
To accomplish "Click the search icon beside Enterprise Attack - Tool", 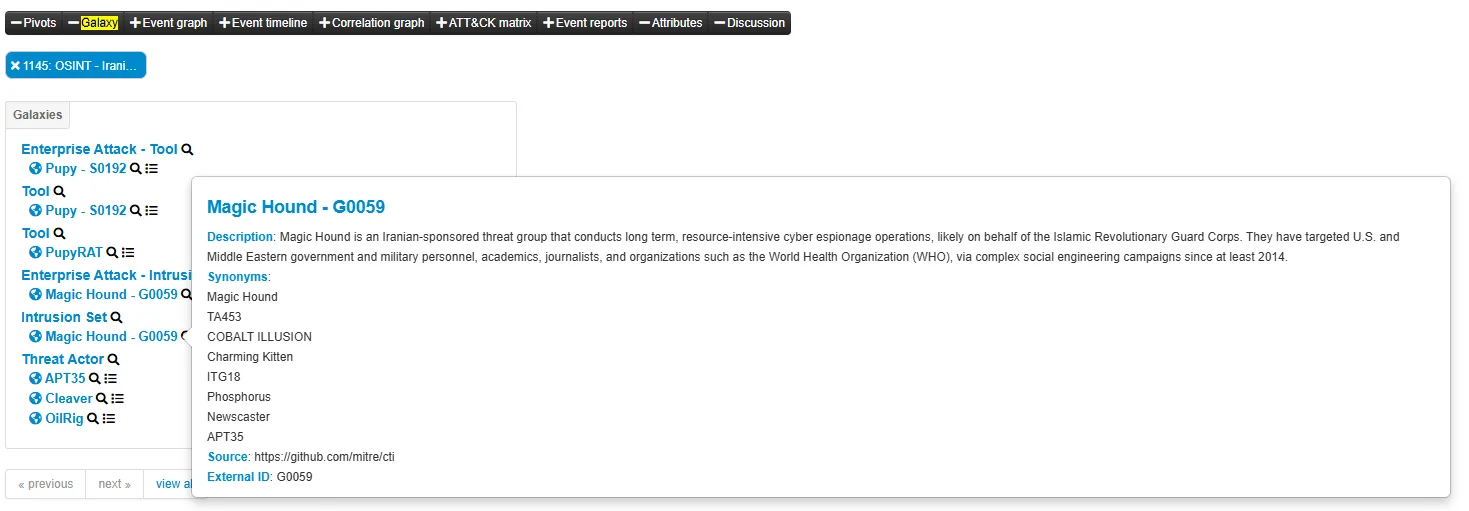I will pyautogui.click(x=187, y=150).
